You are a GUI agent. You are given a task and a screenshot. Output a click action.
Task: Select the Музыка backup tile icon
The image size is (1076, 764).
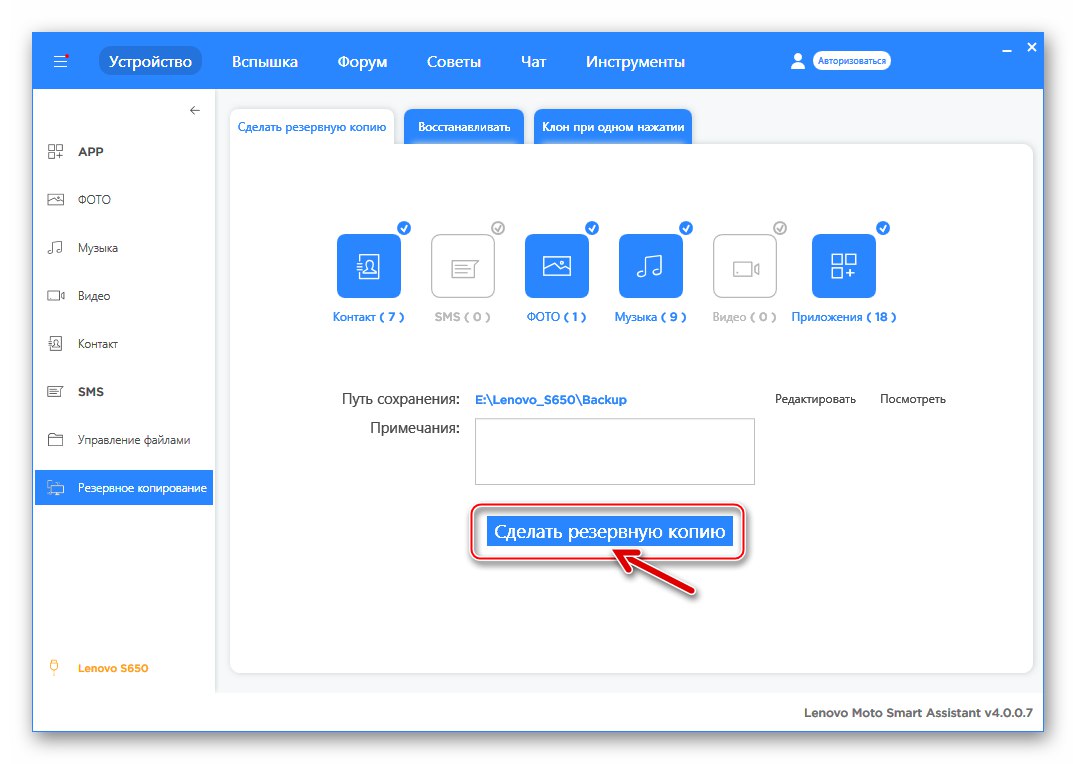point(651,266)
